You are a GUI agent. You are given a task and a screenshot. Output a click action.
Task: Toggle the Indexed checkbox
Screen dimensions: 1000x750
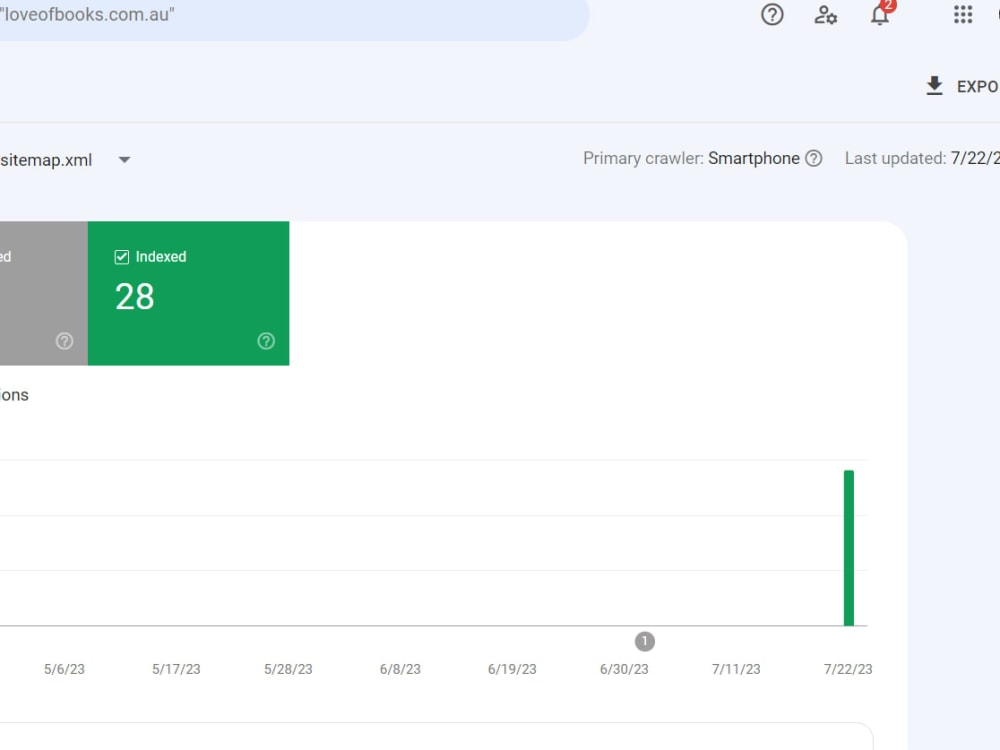pos(121,257)
